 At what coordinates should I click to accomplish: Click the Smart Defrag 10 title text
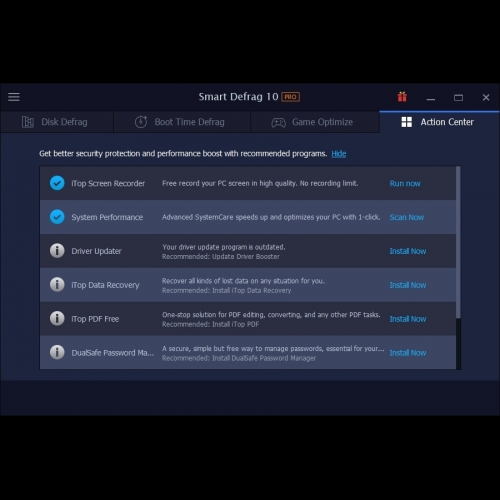[x=238, y=97]
